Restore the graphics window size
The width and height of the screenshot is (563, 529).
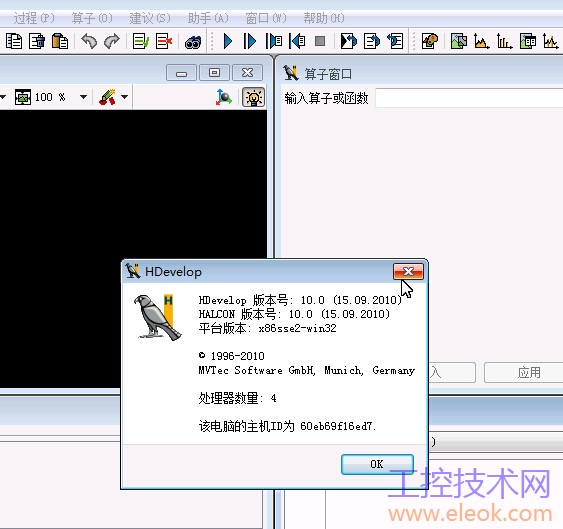[x=214, y=73]
